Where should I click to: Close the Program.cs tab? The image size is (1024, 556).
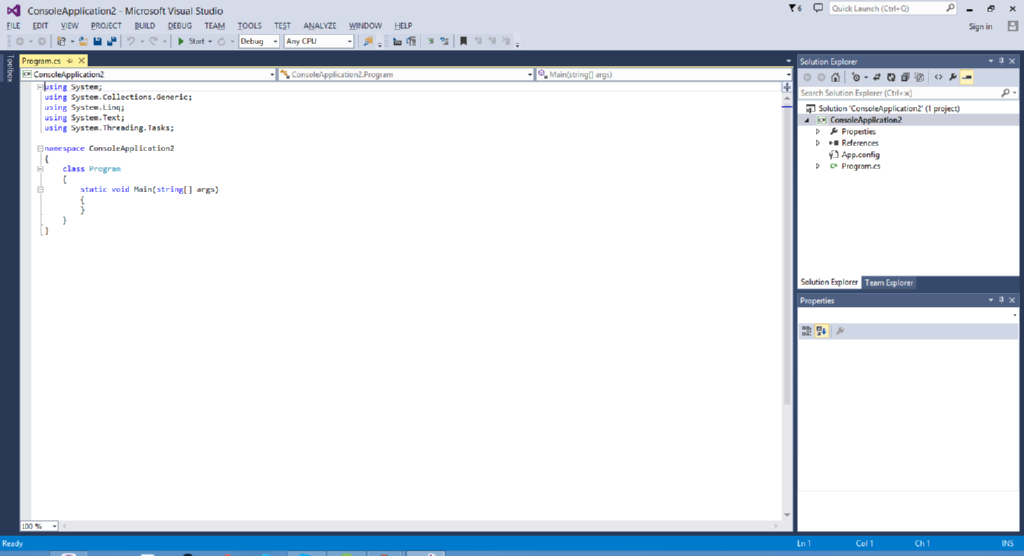click(81, 61)
